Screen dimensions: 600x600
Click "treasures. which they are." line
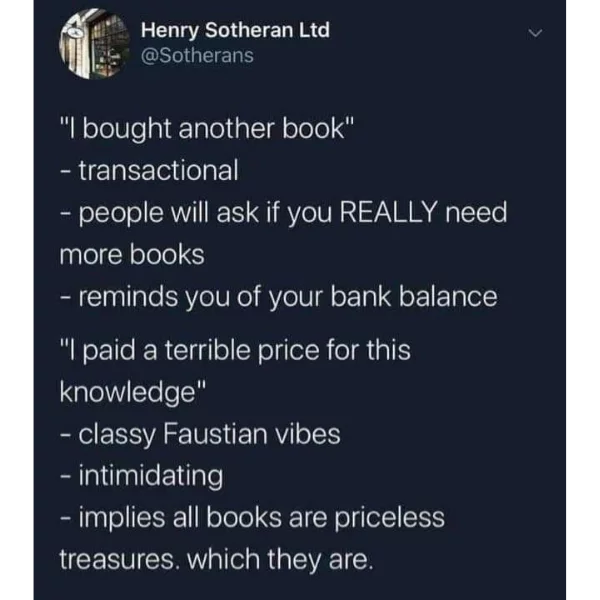point(216,560)
